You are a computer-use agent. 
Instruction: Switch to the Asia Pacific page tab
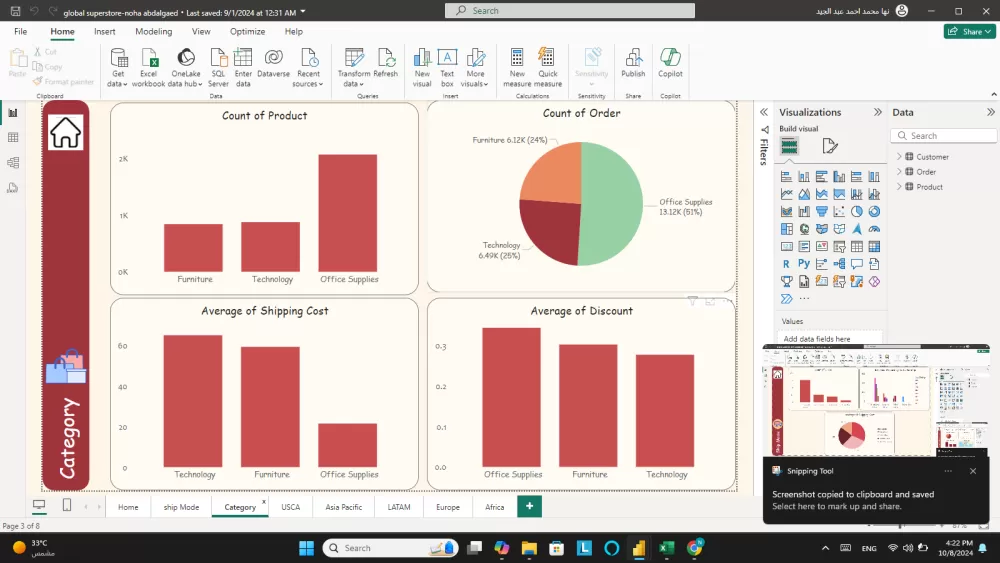(343, 507)
